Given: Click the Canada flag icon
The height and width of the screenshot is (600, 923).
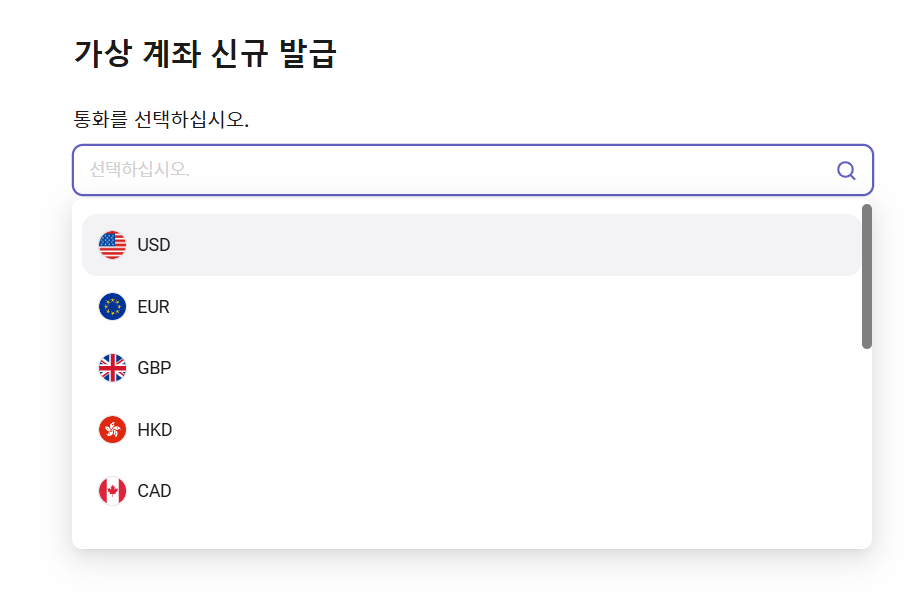Looking at the screenshot, I should [112, 491].
